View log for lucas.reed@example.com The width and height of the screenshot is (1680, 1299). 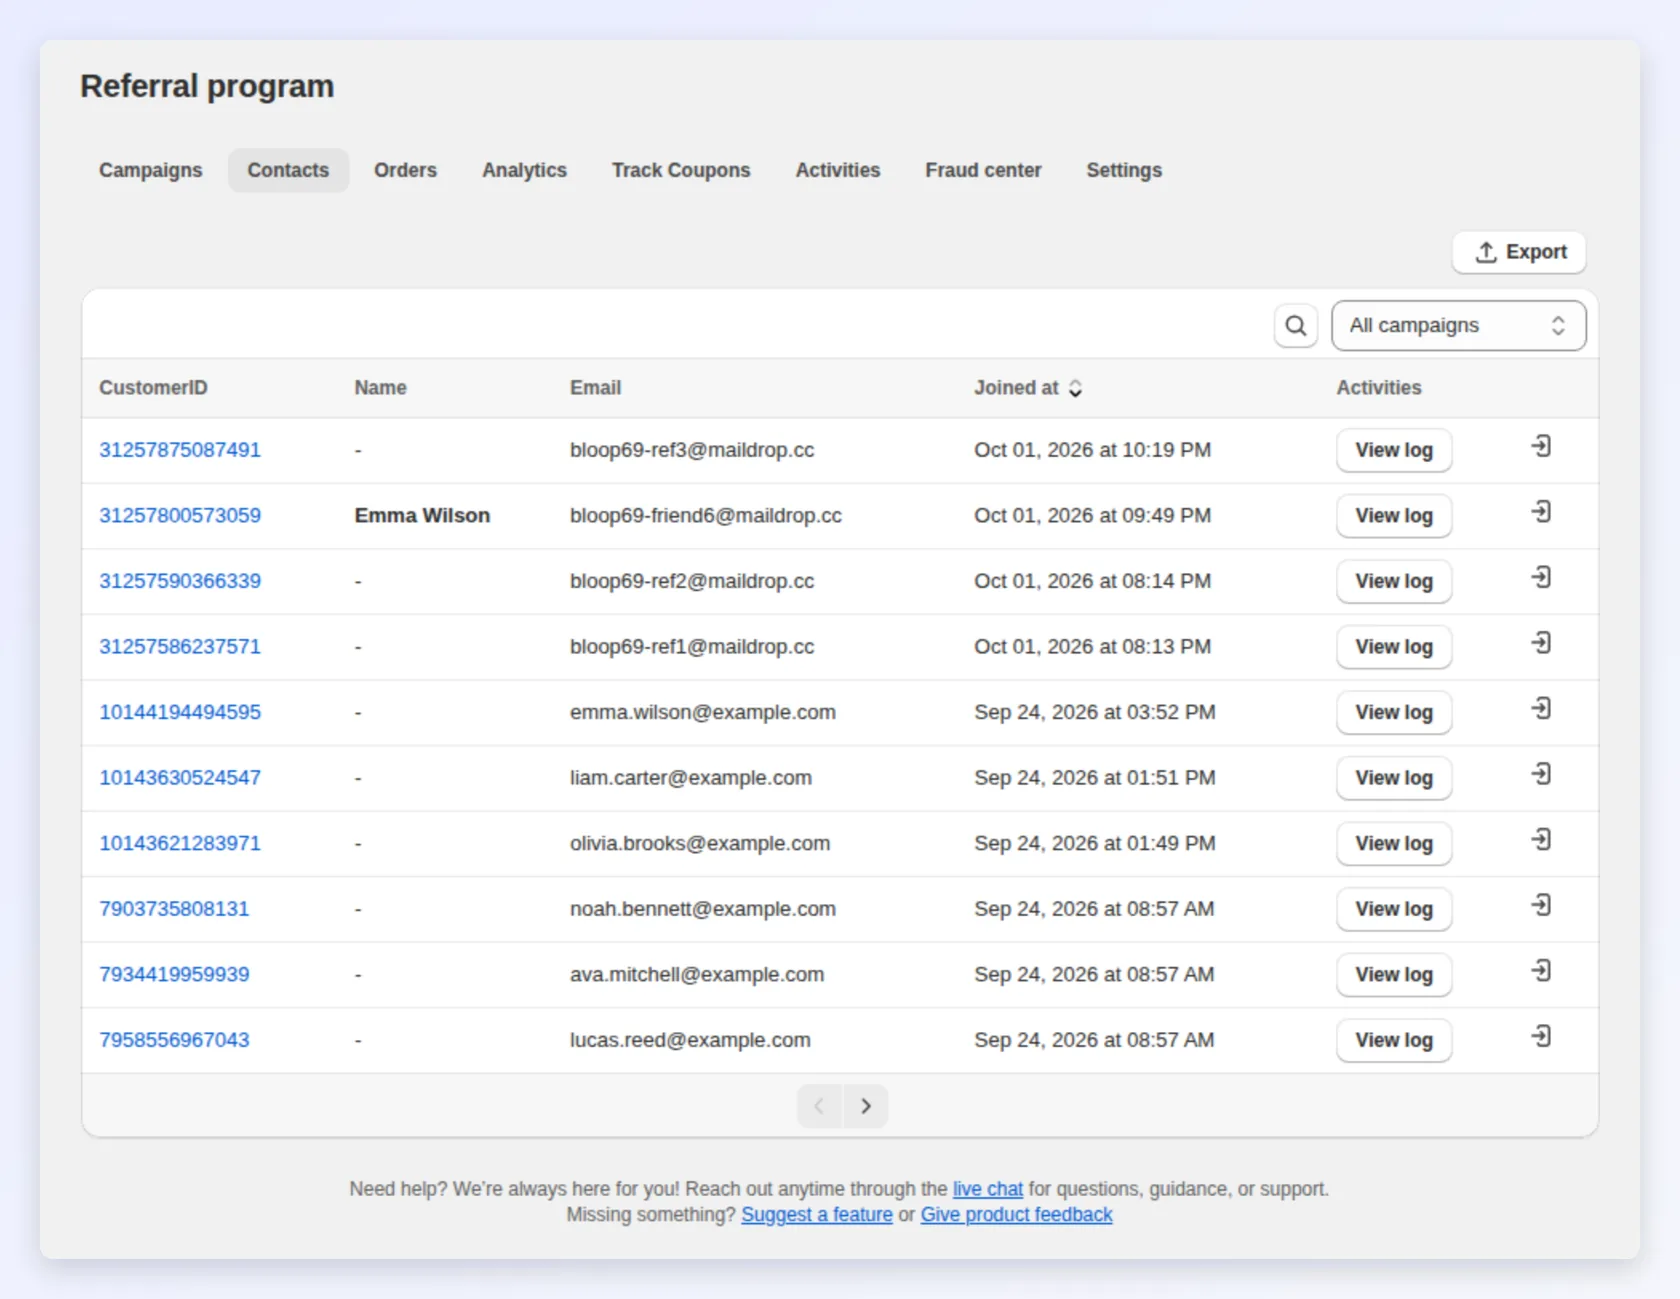point(1394,1040)
